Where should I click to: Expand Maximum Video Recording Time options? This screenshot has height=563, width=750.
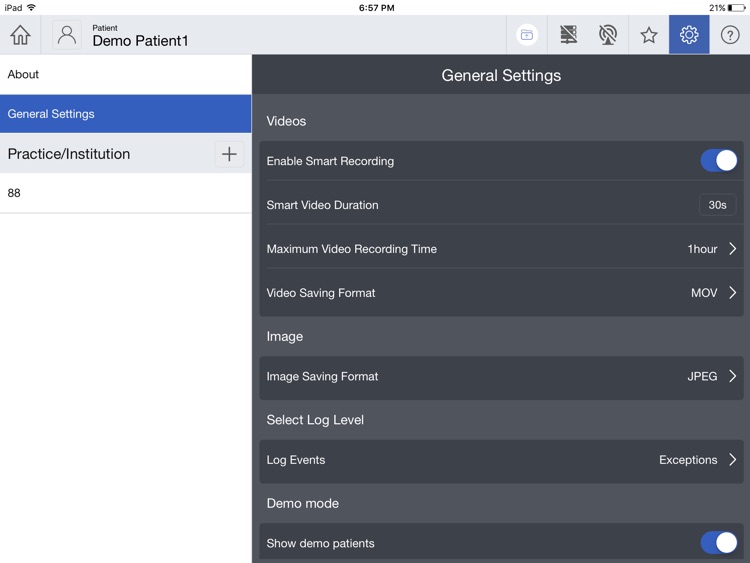pyautogui.click(x=501, y=249)
